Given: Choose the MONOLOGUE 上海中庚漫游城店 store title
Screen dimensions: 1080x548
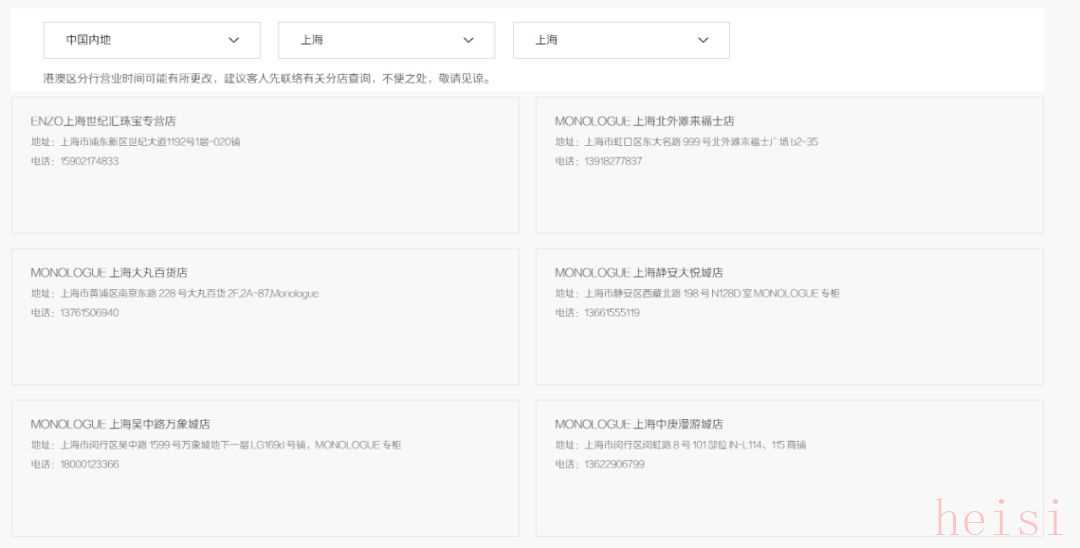Looking at the screenshot, I should [639, 424].
